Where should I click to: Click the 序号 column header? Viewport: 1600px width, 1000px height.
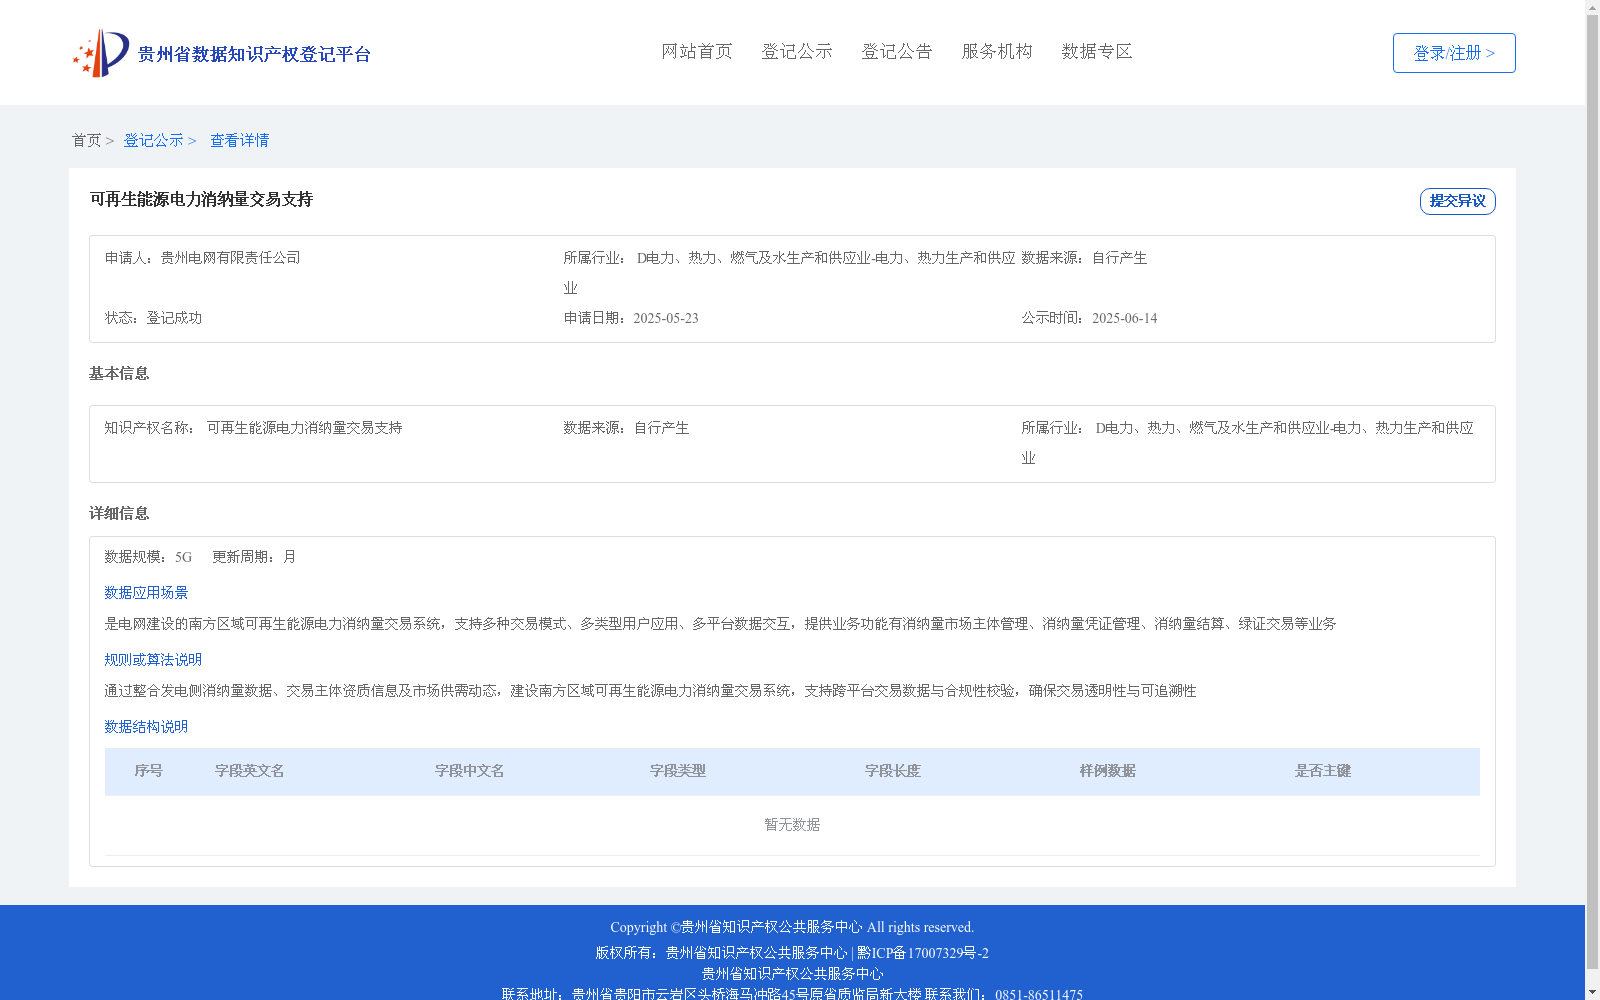148,771
